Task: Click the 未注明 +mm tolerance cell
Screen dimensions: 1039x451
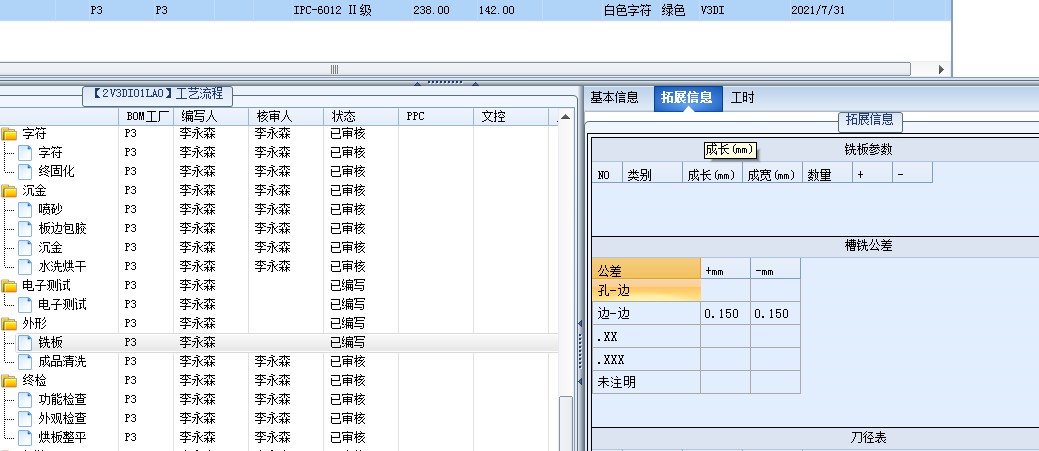Action: point(726,382)
